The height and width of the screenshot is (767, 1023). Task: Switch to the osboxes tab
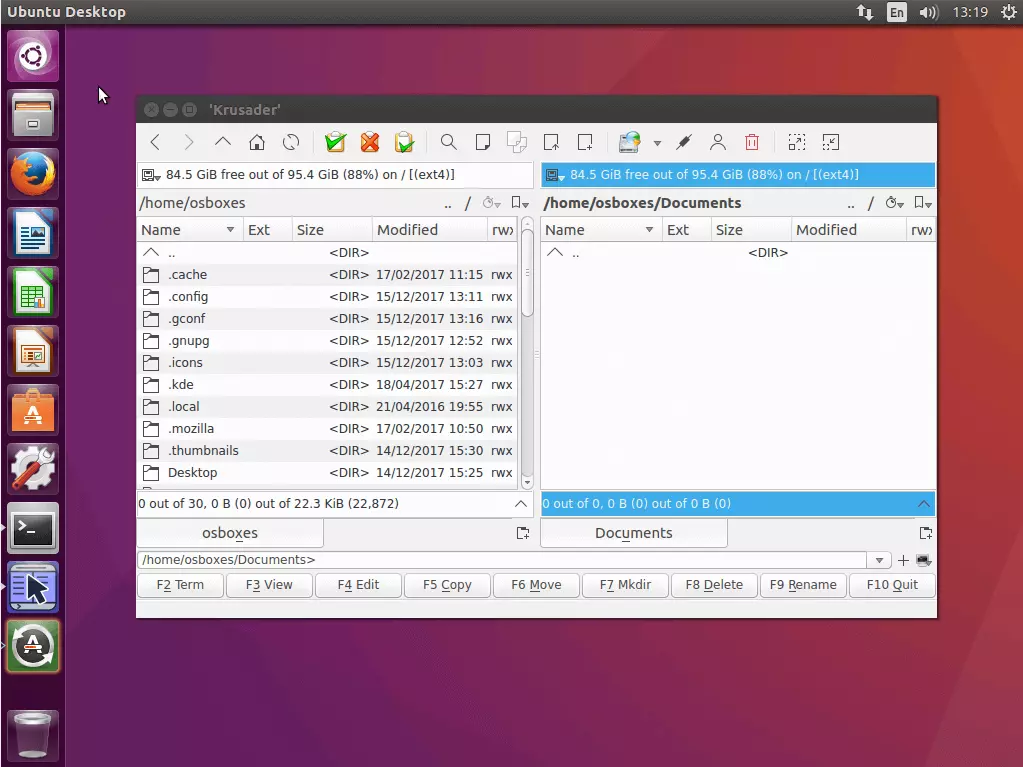point(230,534)
